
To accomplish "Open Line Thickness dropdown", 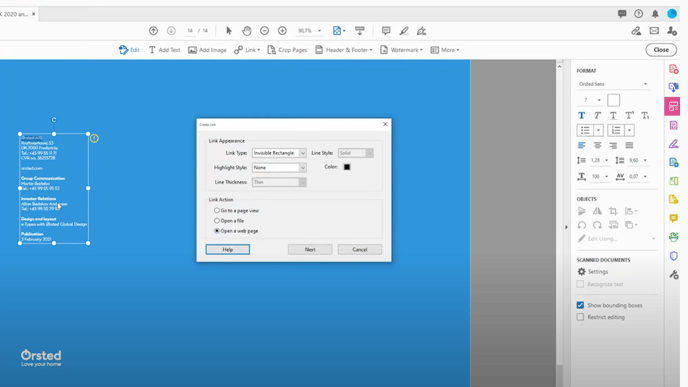I will tap(279, 182).
